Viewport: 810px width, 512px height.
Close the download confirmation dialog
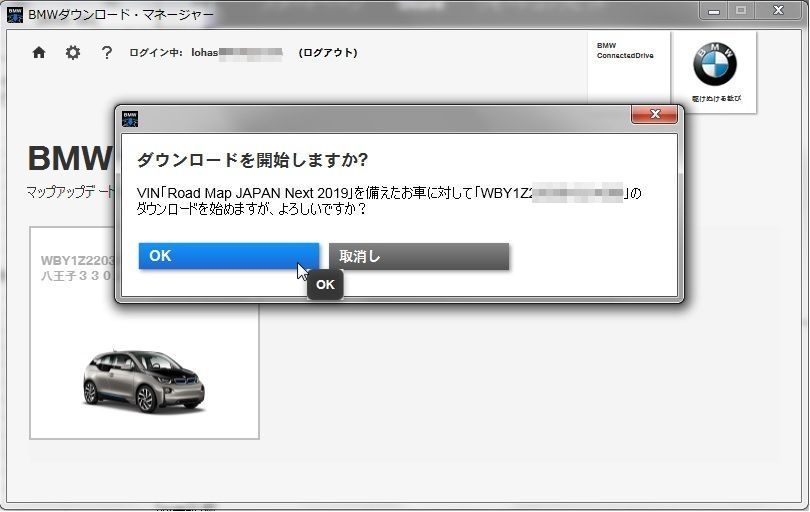coord(655,114)
